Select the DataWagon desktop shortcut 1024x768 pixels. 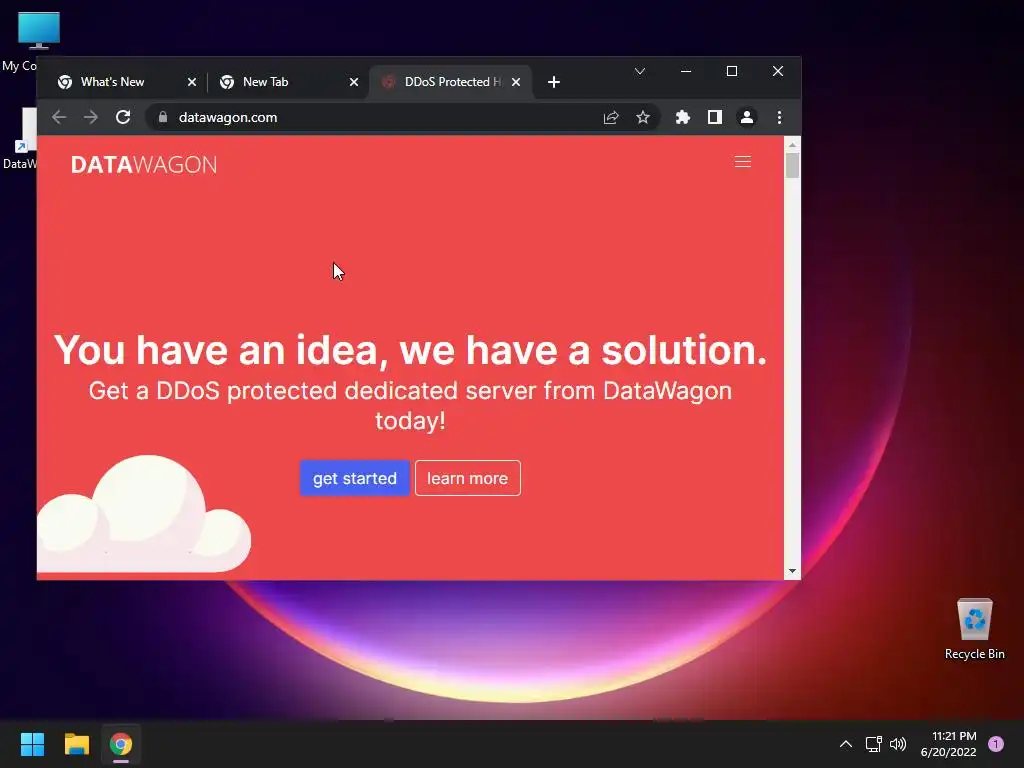coord(20,139)
